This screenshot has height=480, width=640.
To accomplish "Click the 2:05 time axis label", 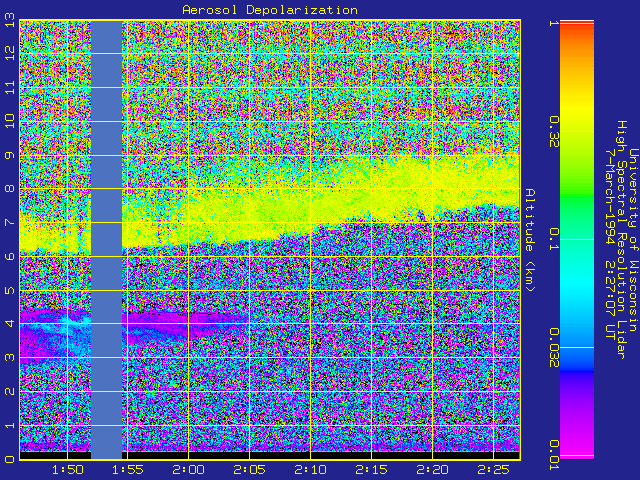I will pos(249,470).
